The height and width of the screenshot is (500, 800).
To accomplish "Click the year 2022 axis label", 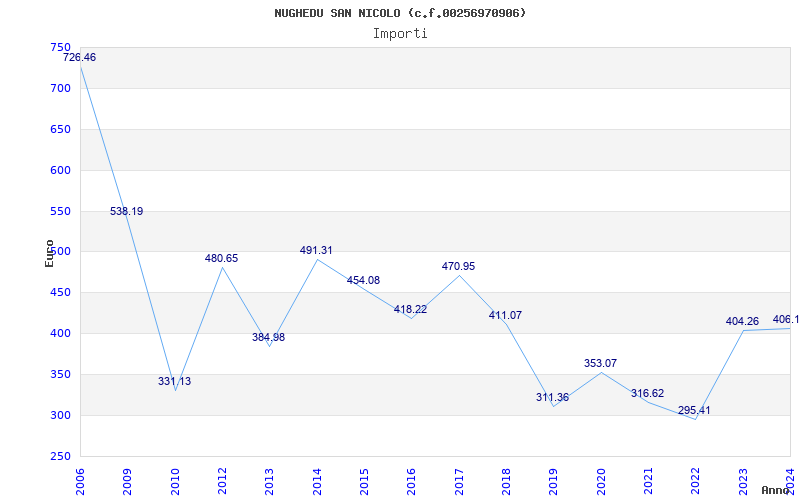I will pyautogui.click(x=696, y=482).
